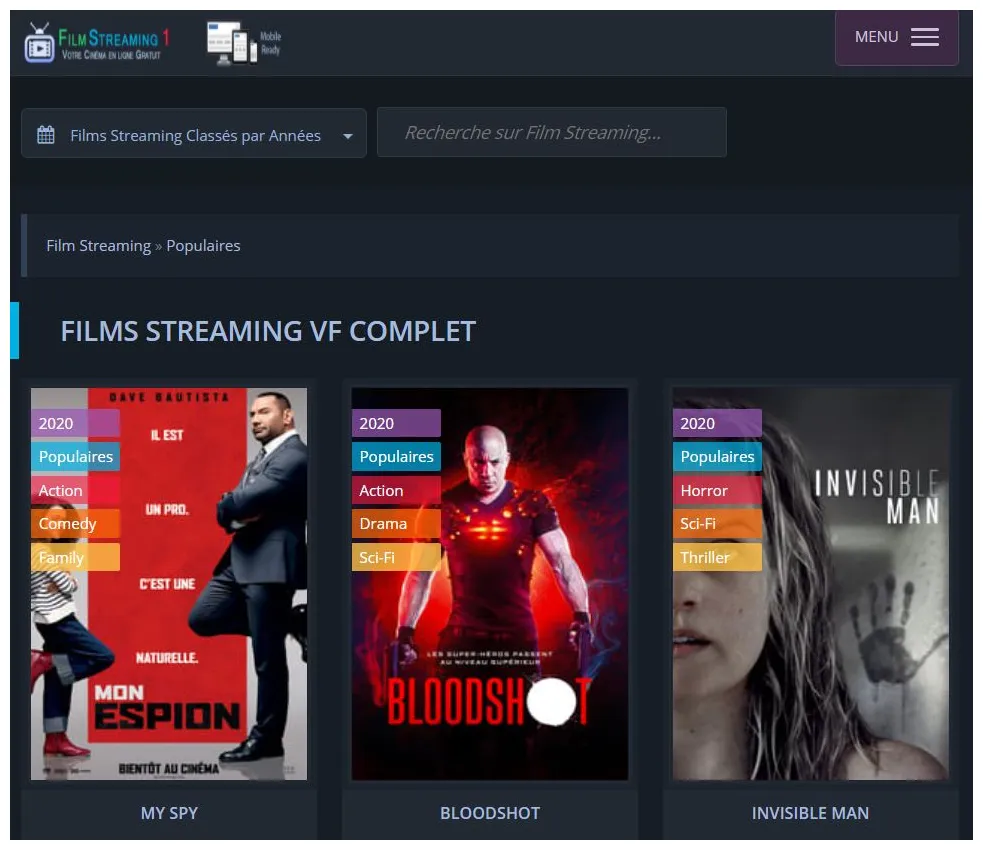Select Populaires in the breadcrumb trail
Image resolution: width=983 pixels, height=850 pixels.
click(203, 245)
